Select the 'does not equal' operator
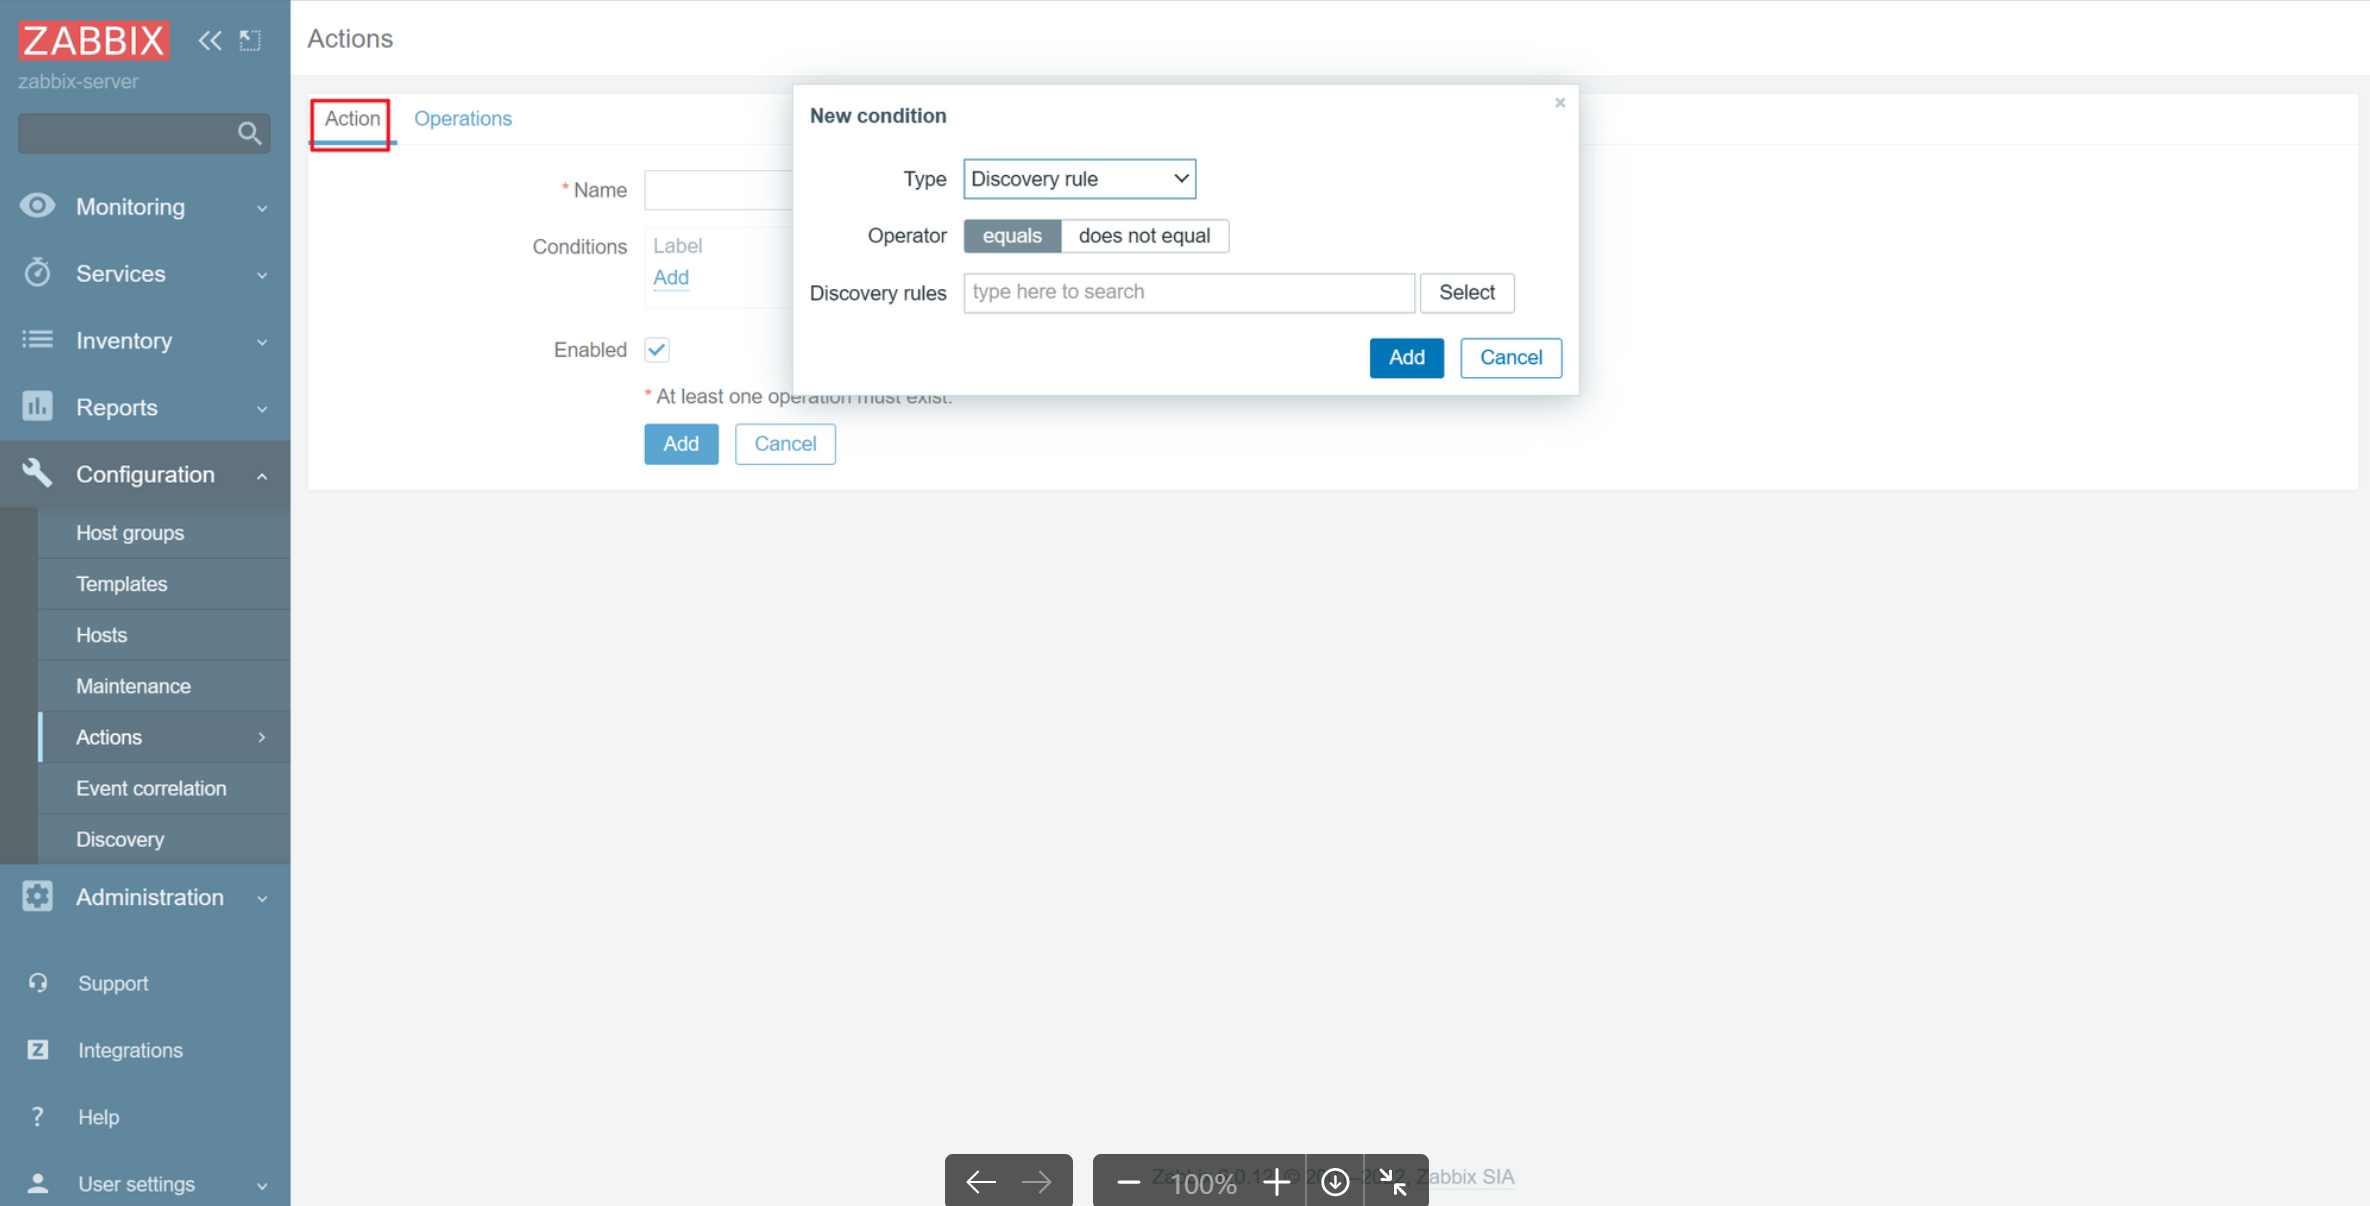This screenshot has width=2370, height=1206. pos(1144,236)
